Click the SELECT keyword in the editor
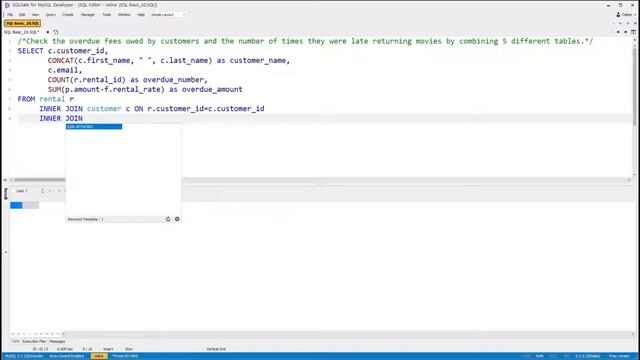The image size is (640, 360). click(30, 51)
